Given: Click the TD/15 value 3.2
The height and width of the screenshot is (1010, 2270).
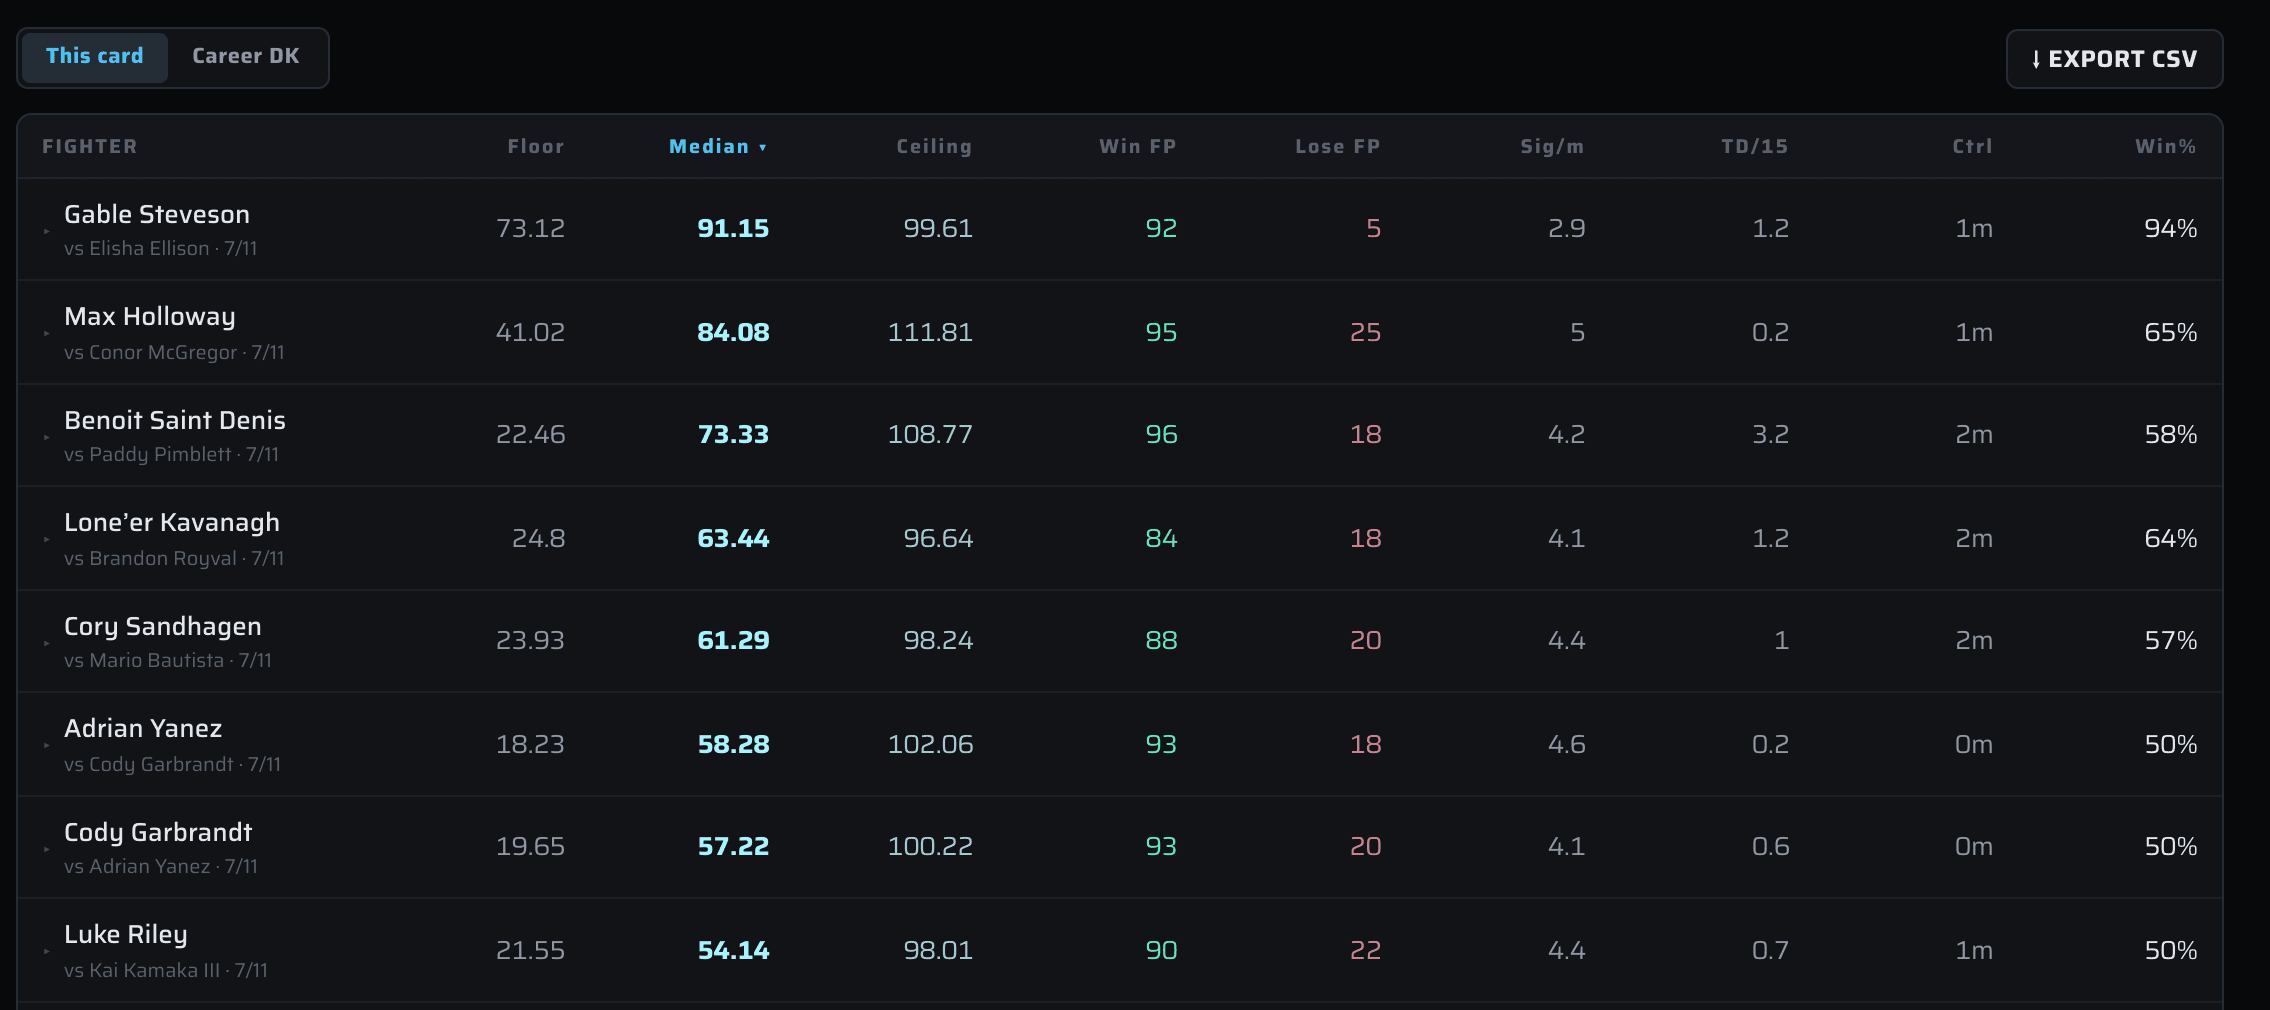Looking at the screenshot, I should click(1770, 434).
